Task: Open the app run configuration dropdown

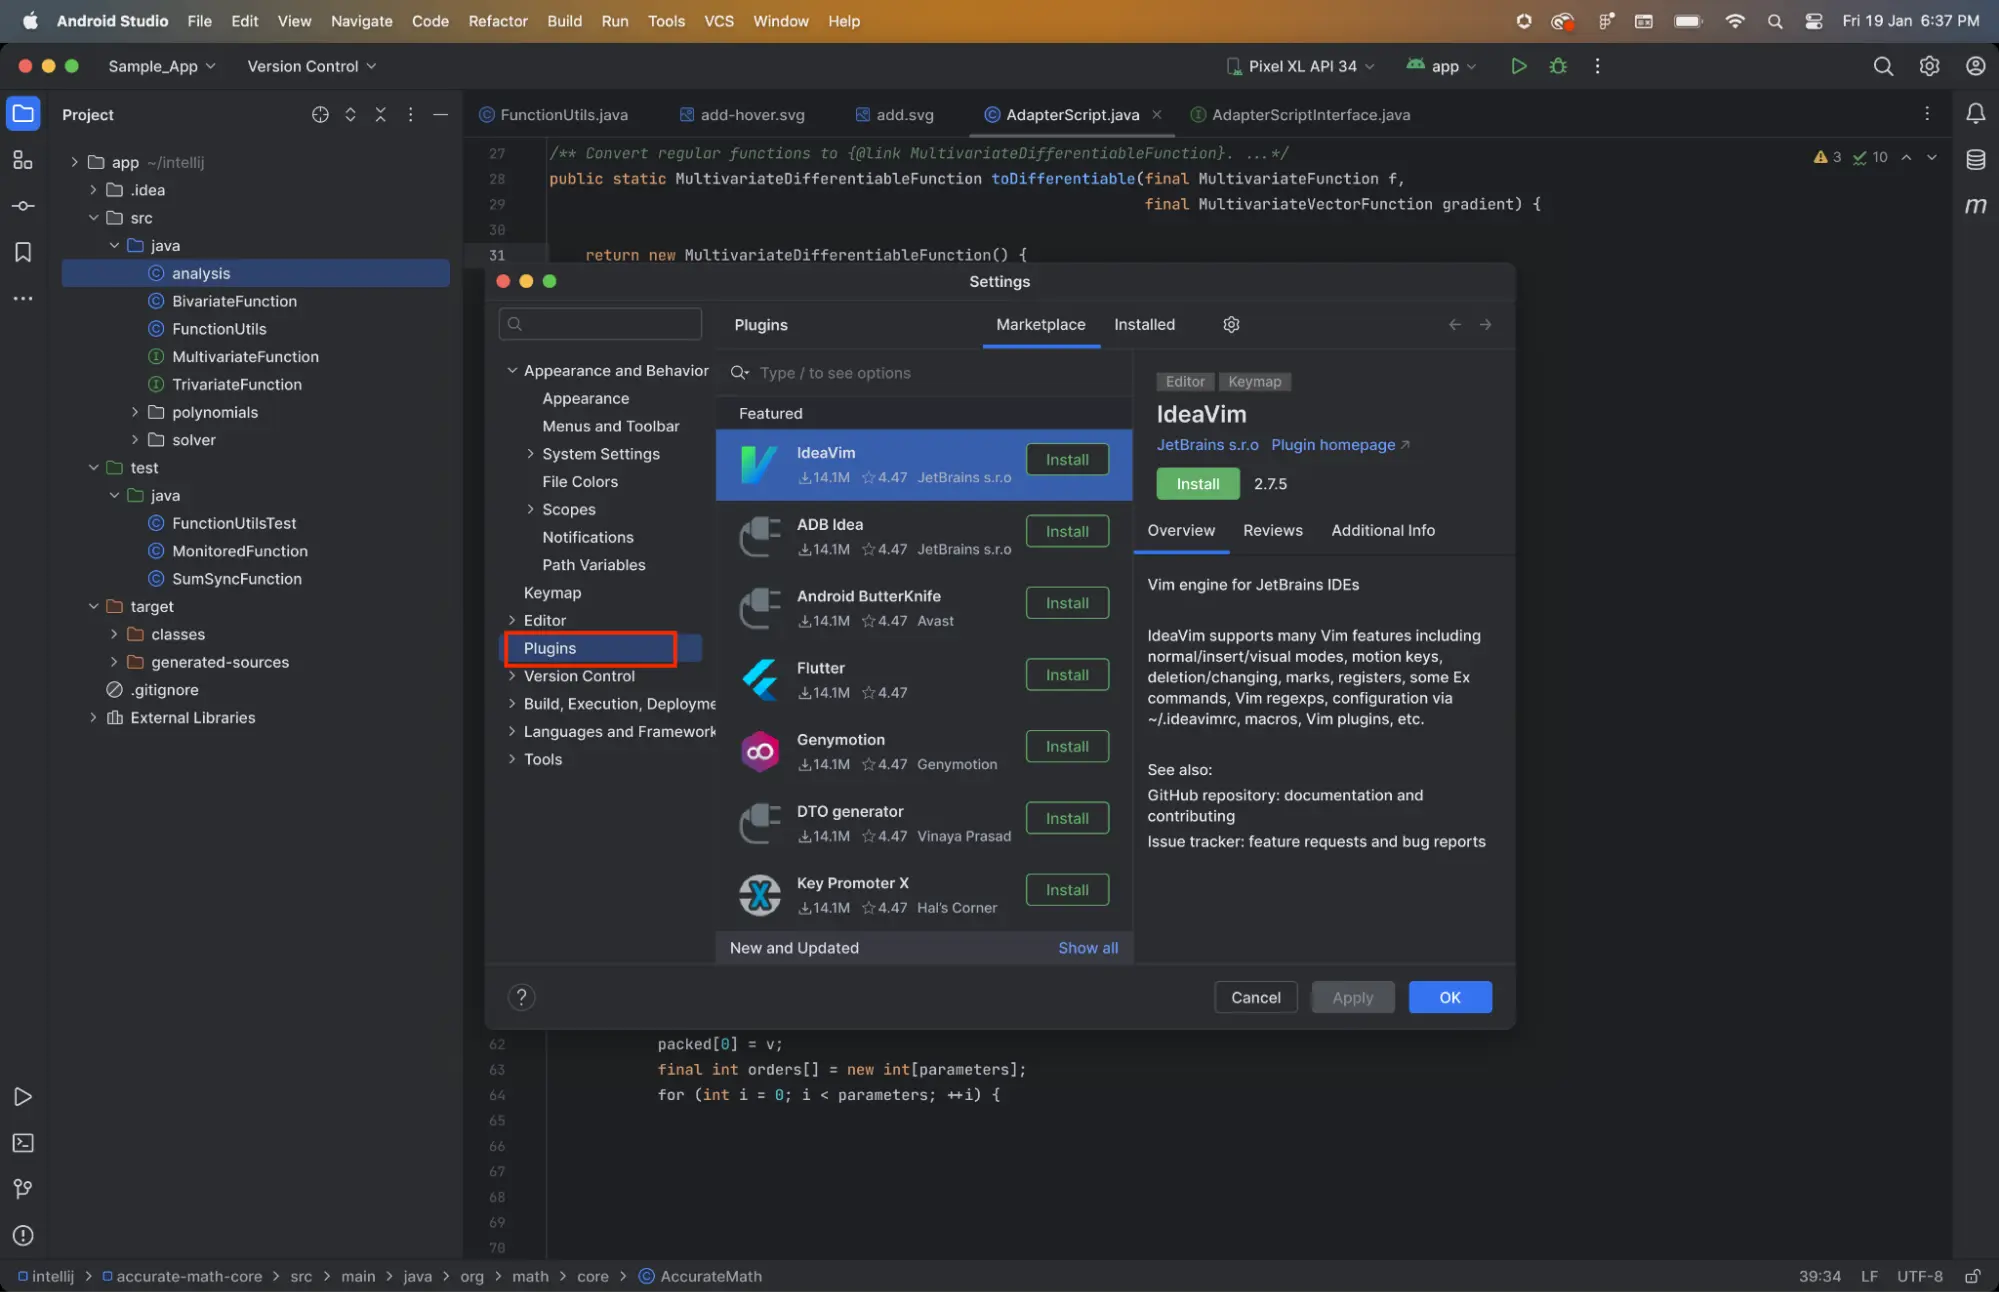Action: [1441, 66]
